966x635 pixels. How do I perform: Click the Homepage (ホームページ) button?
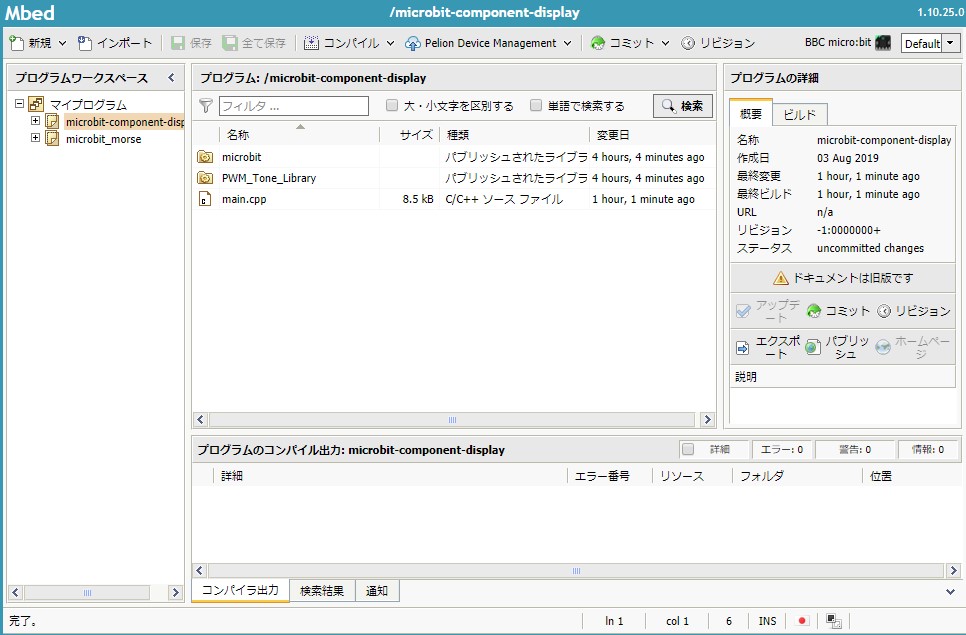[x=913, y=347]
